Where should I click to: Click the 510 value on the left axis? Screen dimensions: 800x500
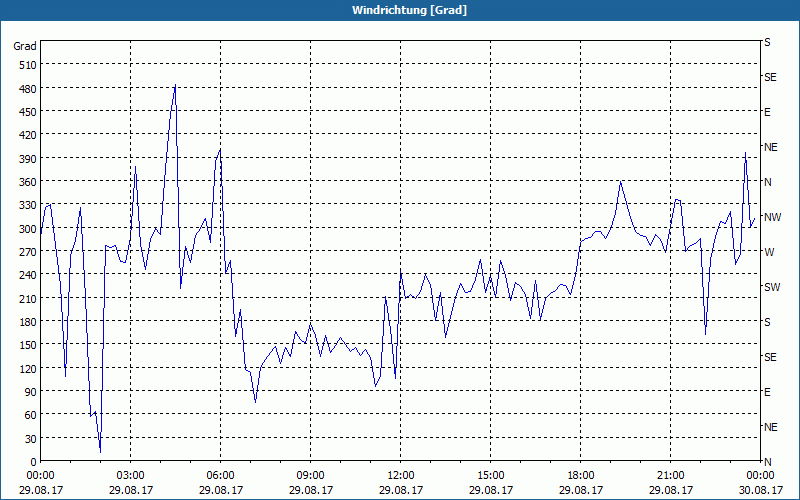[x=28, y=65]
